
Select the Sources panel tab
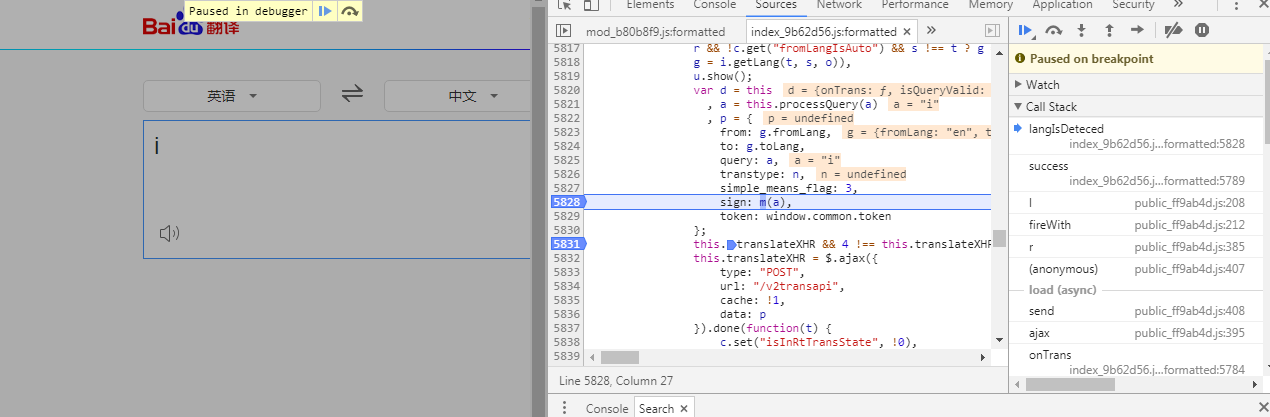[x=776, y=5]
